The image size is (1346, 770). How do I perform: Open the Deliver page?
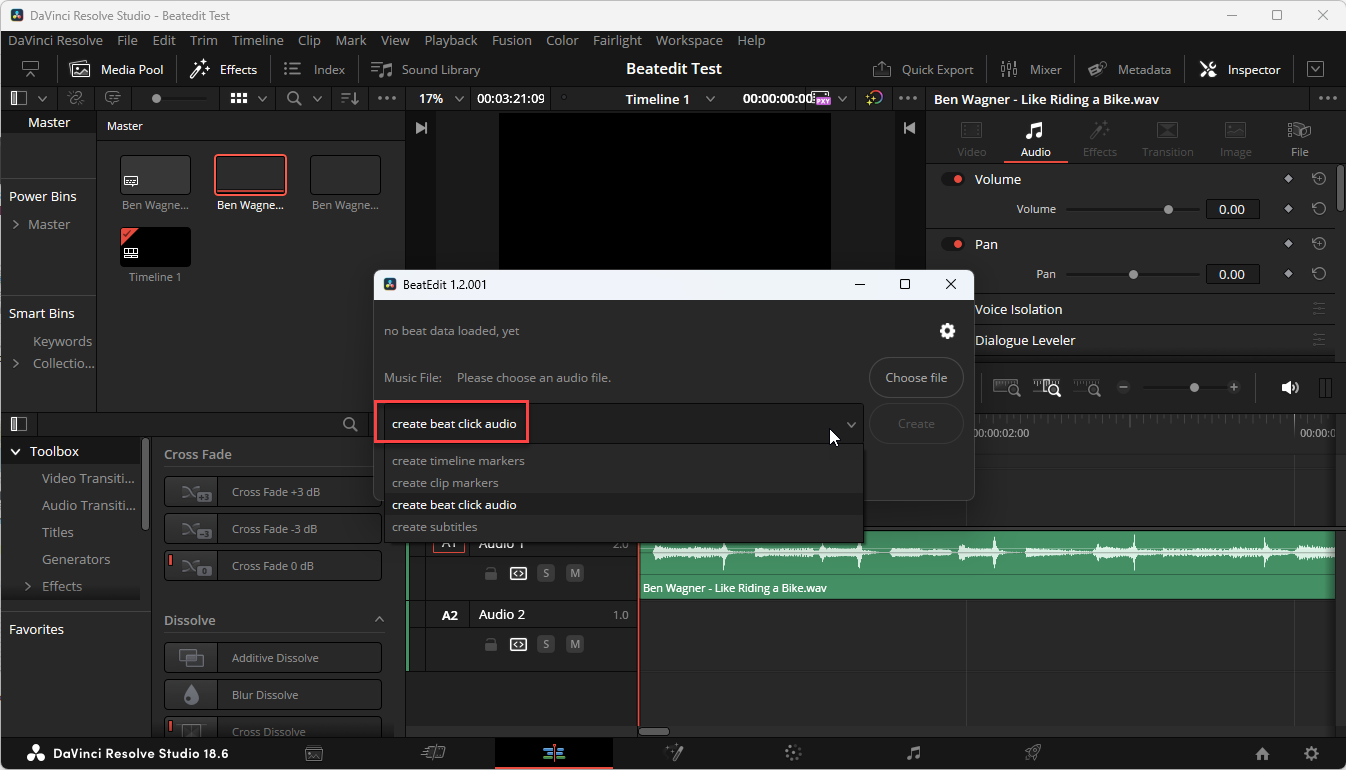pyautogui.click(x=1033, y=753)
